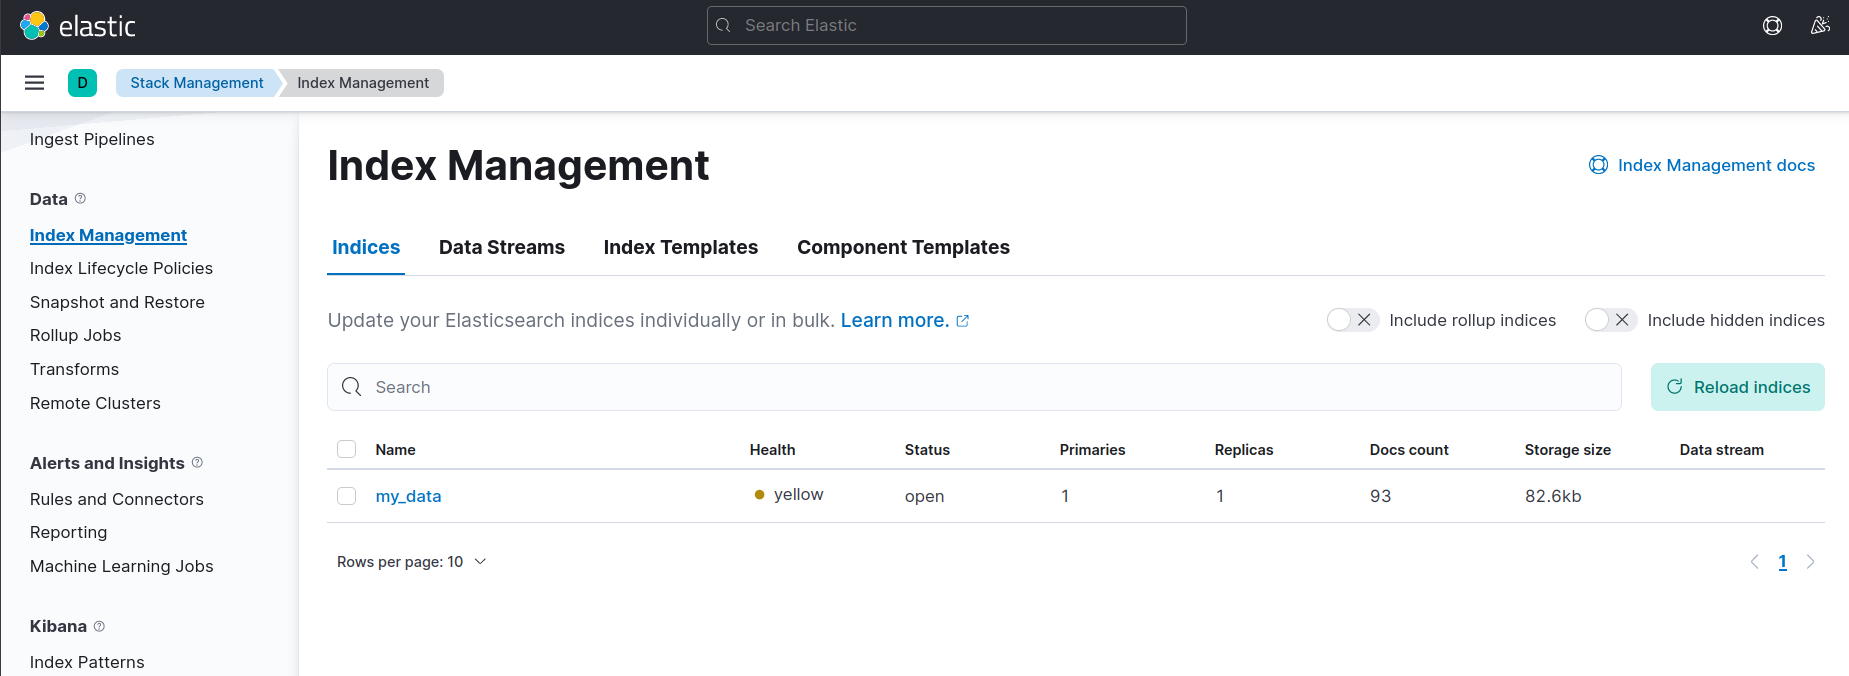Sort by the Data stream column header

pyautogui.click(x=1722, y=450)
